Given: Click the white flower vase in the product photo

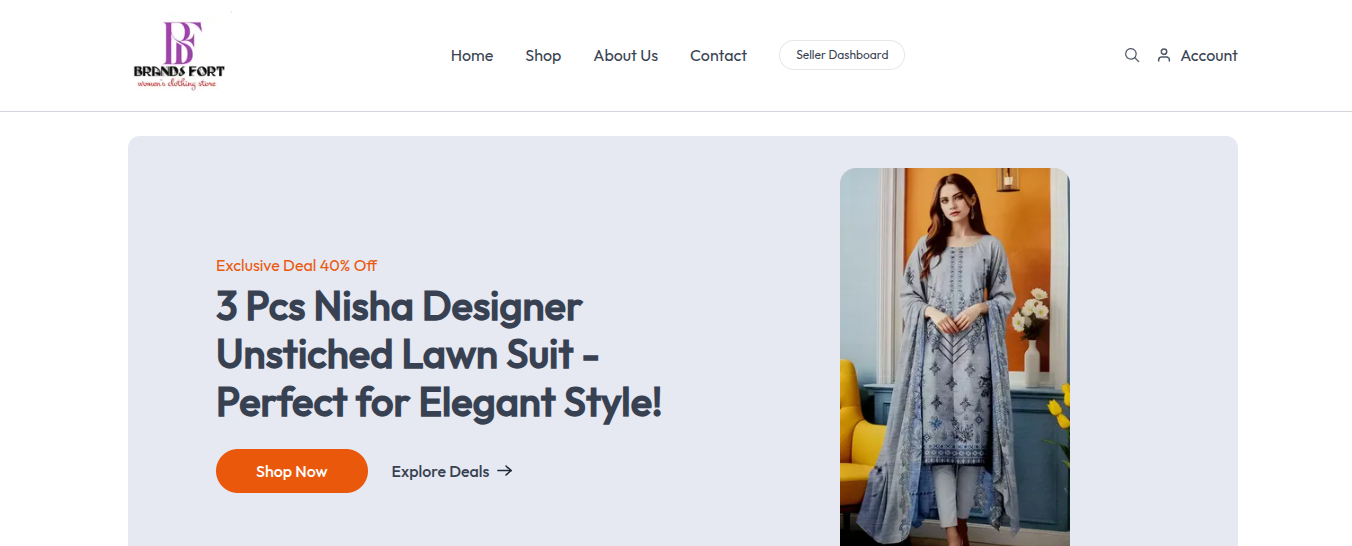Looking at the screenshot, I should click(1032, 360).
